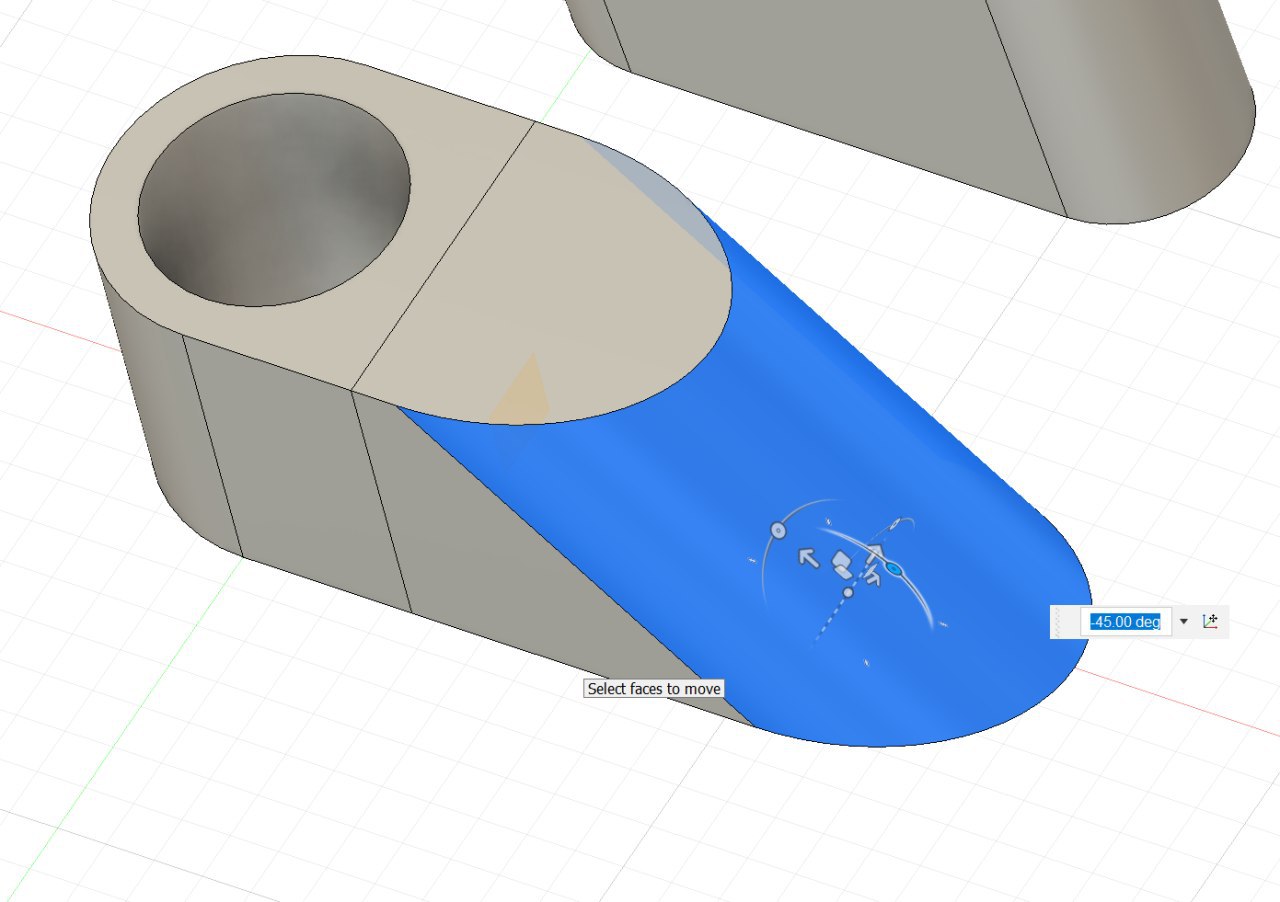Click the left-pointing translate arrow of manipulator
This screenshot has height=902, width=1280.
point(808,557)
